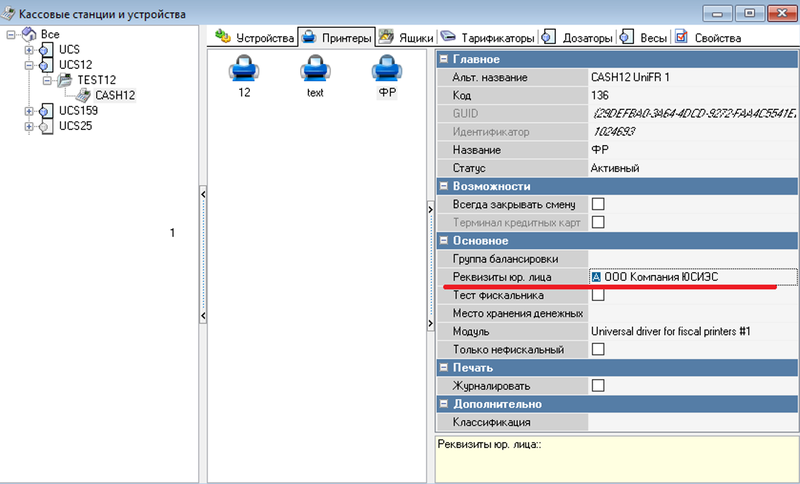800x484 pixels.
Task: Click the Идентификатор value 1024693
Action: click(614, 132)
